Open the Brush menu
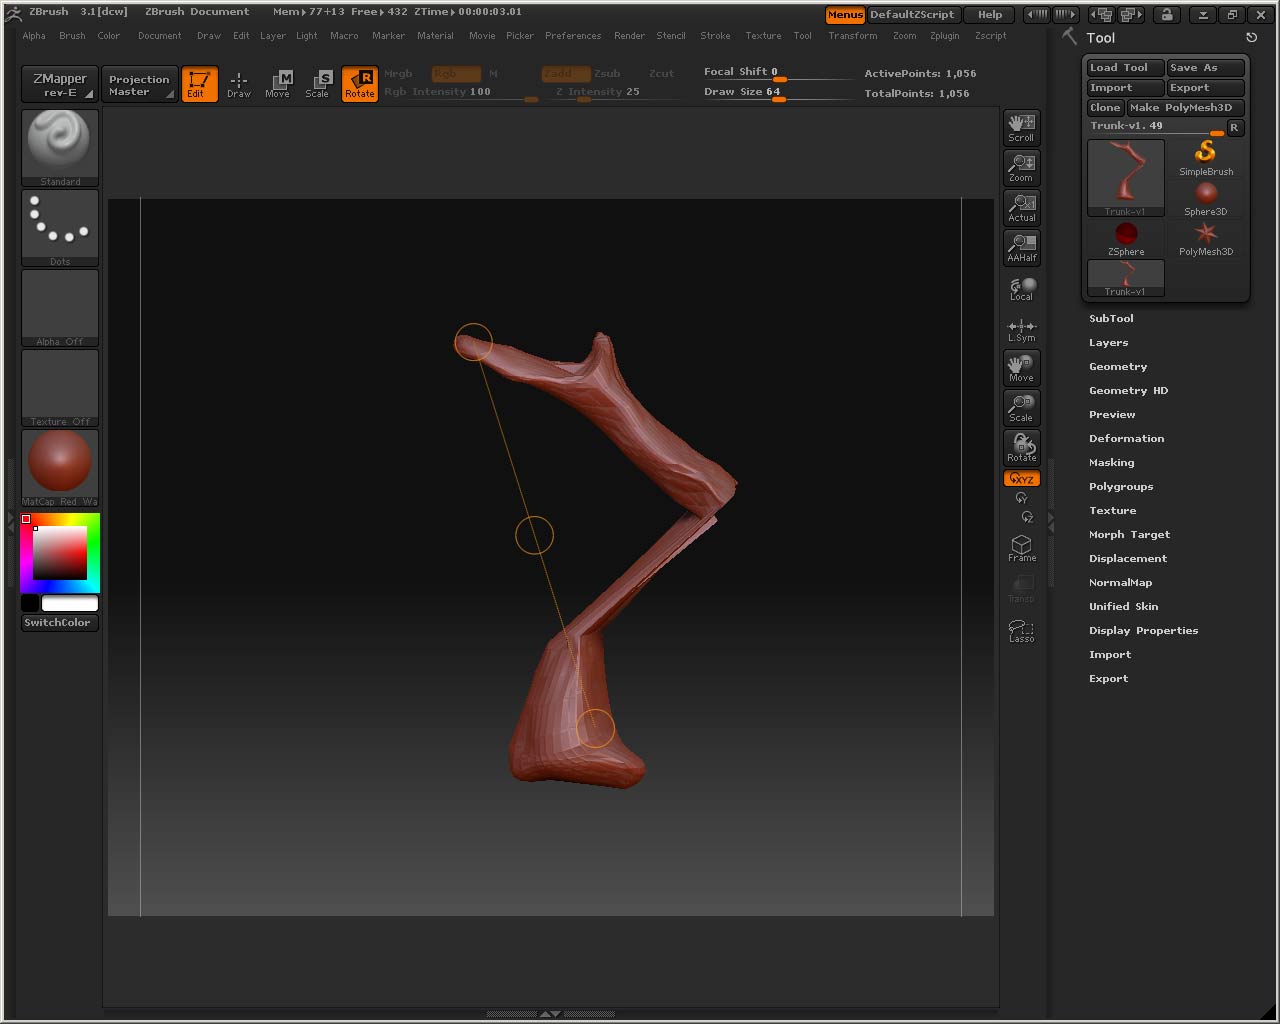 point(72,36)
